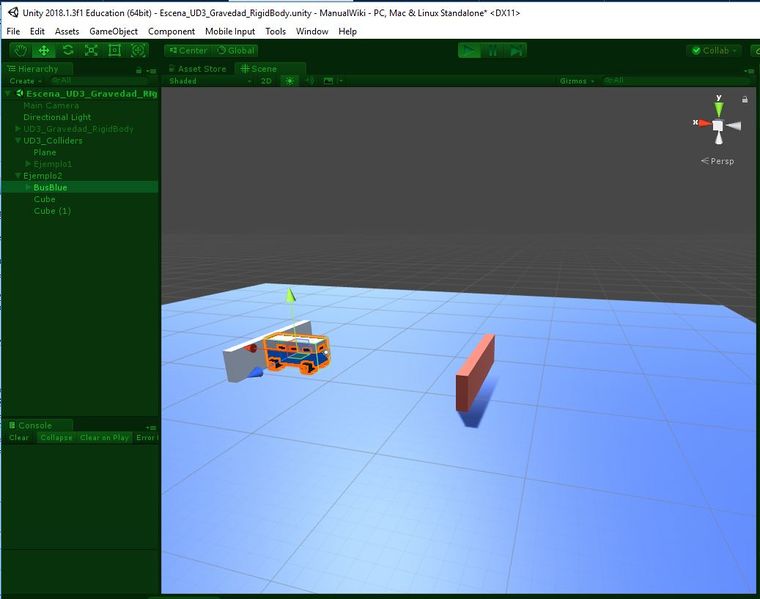Click the gizmo center cube
The image size is (760, 599).
pyautogui.click(x=718, y=126)
